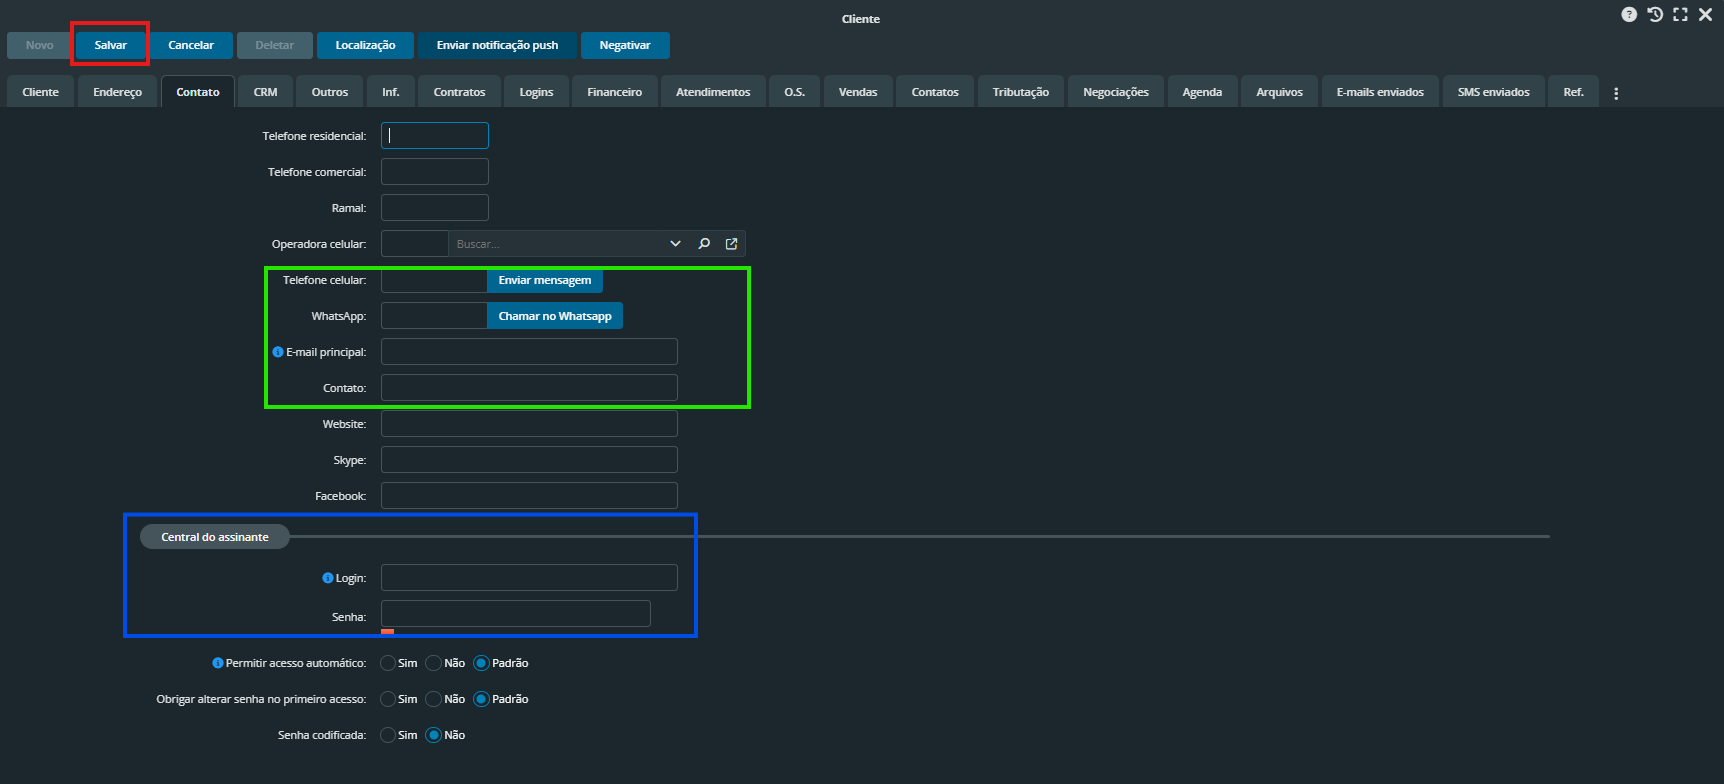
Task: Open the change history clock icon
Action: click(1655, 14)
